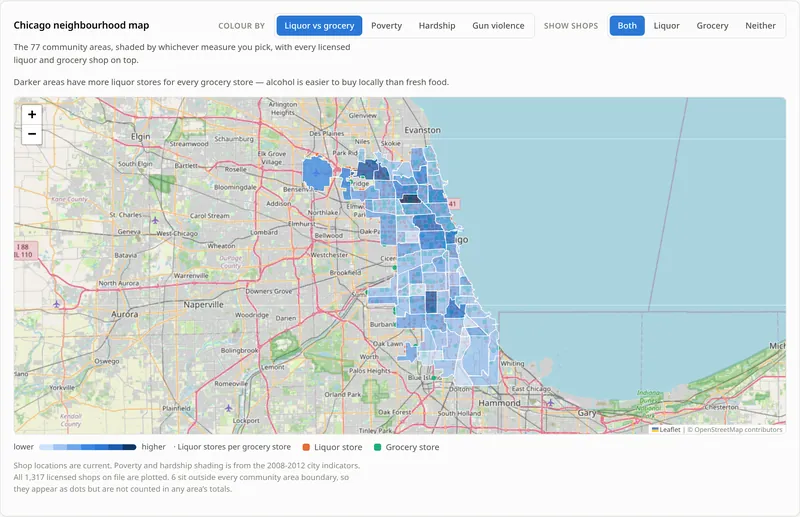This screenshot has width=800, height=517.
Task: Click the Bolingbrook map label
Action: tap(239, 351)
